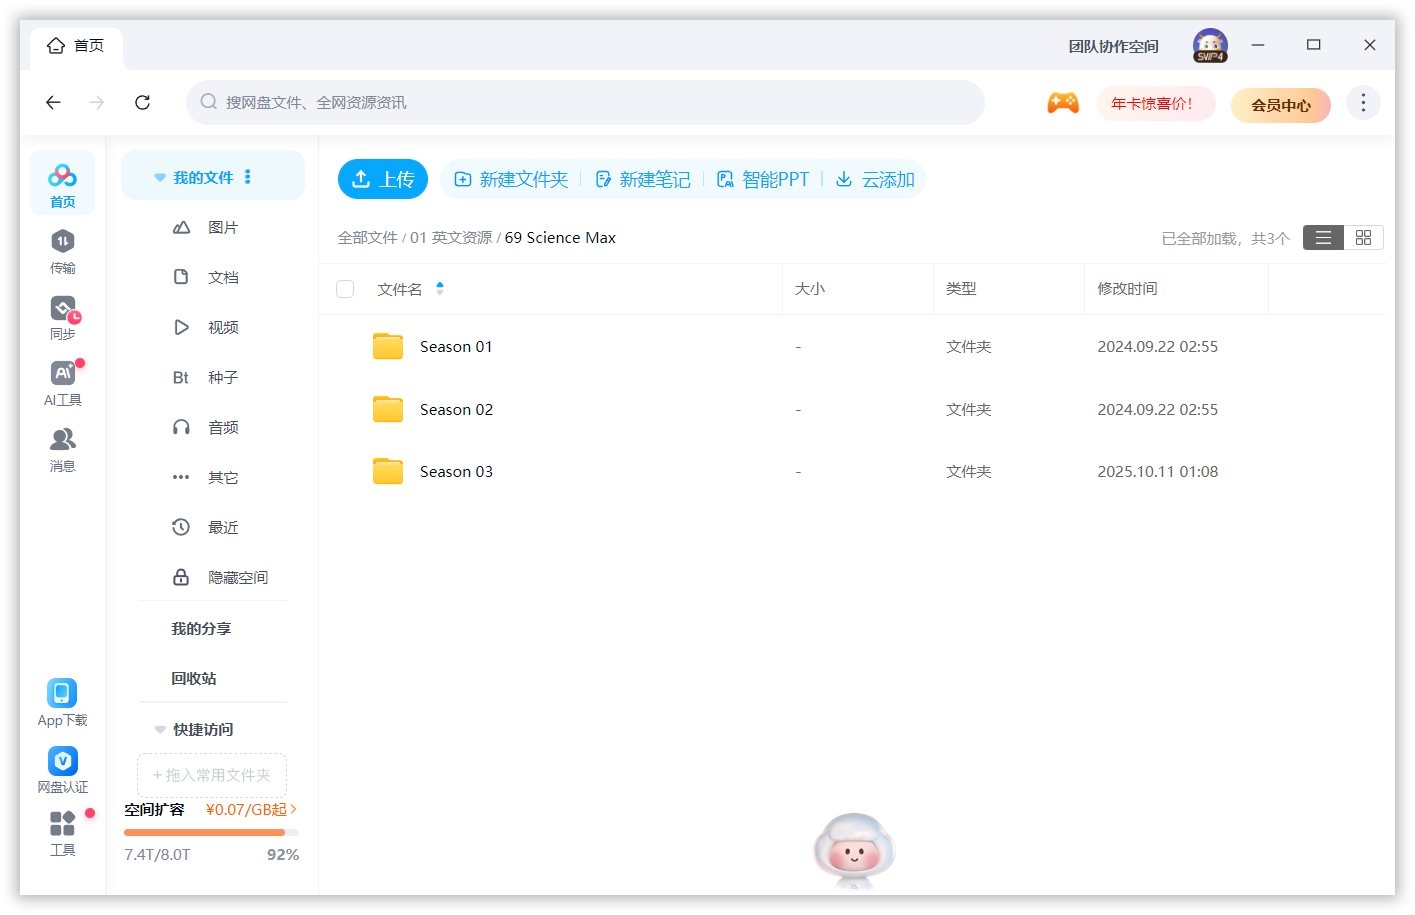
Task: Open the 音频 category
Action: click(x=222, y=427)
